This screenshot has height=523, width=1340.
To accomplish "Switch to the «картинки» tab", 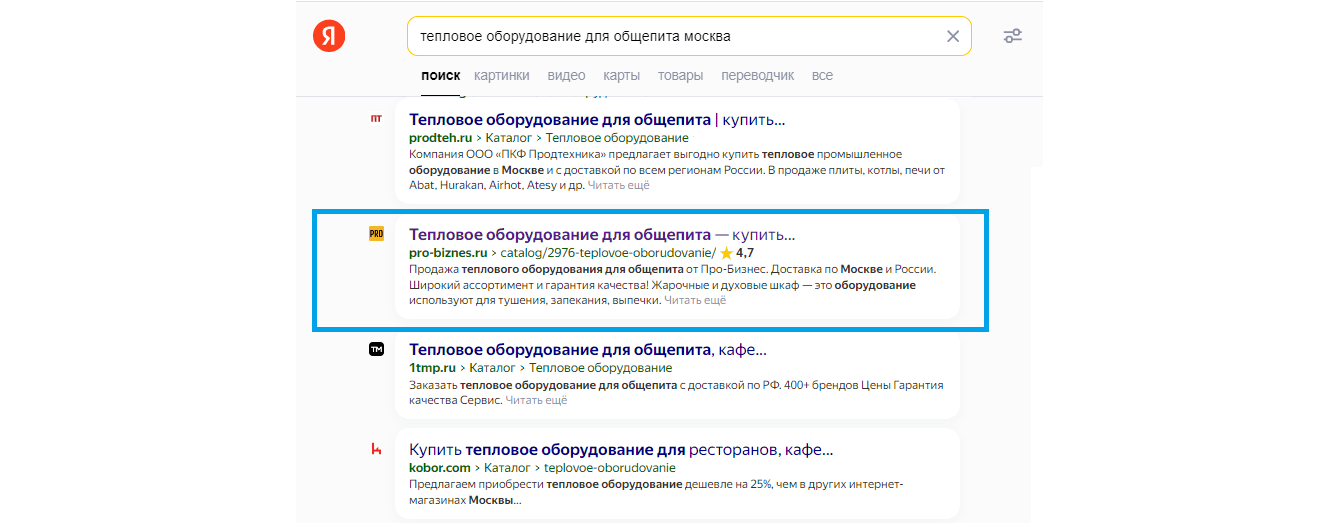I will [502, 75].
